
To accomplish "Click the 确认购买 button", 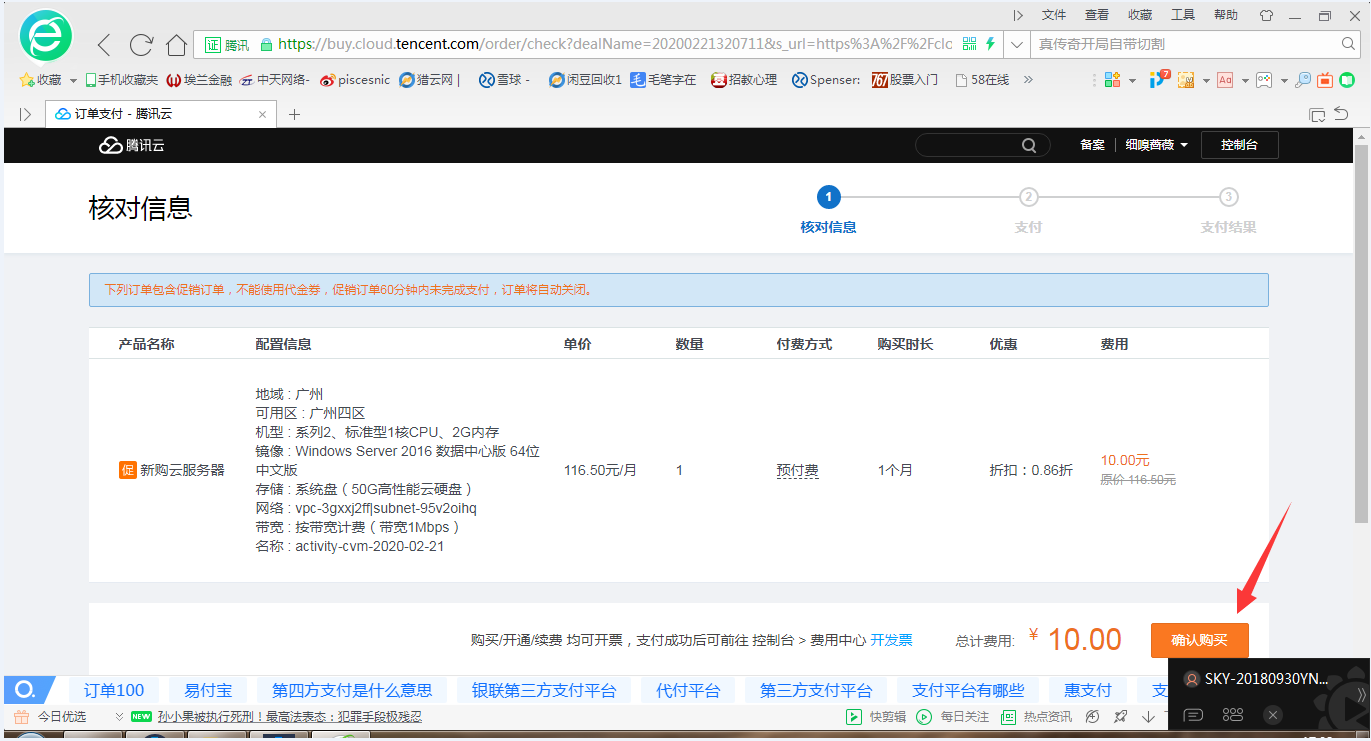I will point(1199,640).
